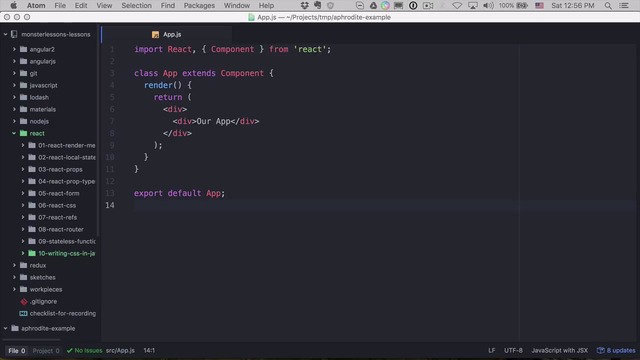
Task: Expand the git folder
Action: (x=14, y=73)
